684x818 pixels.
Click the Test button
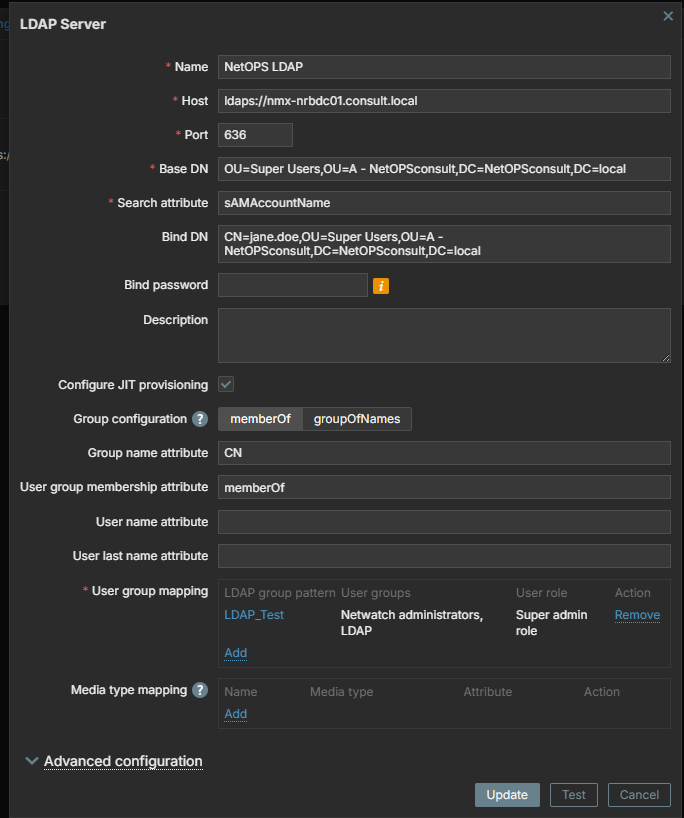click(574, 795)
